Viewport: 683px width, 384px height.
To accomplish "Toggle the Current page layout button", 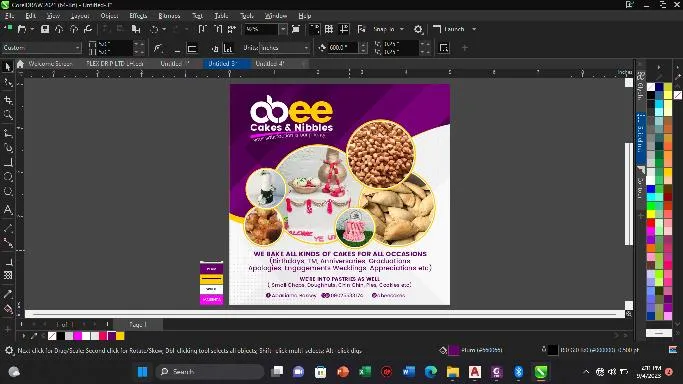I will coord(228,48).
